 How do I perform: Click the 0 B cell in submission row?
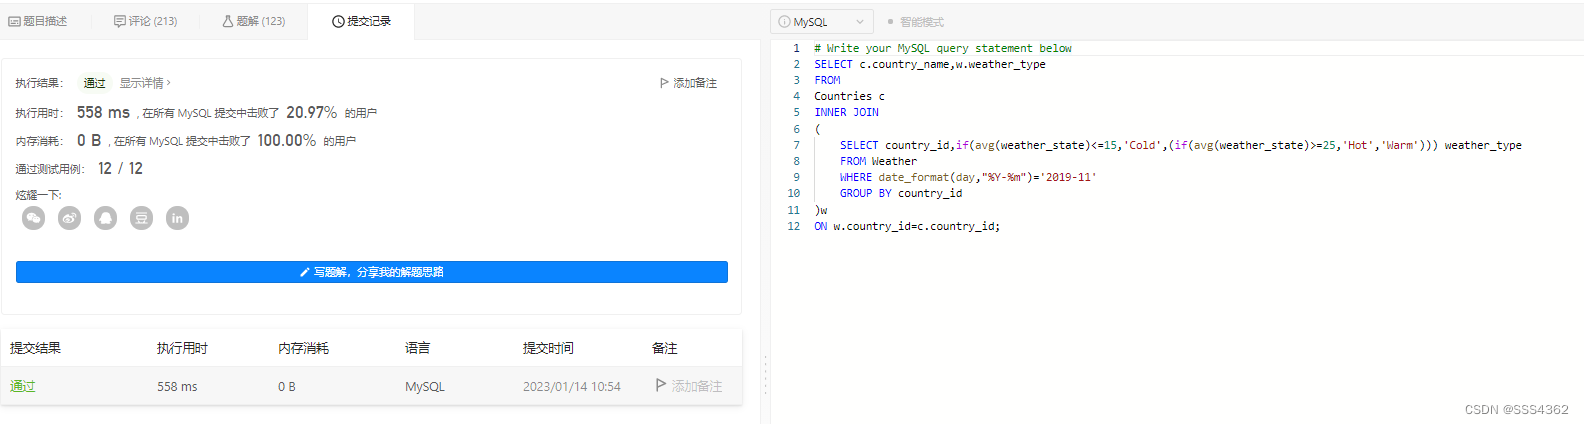(287, 386)
